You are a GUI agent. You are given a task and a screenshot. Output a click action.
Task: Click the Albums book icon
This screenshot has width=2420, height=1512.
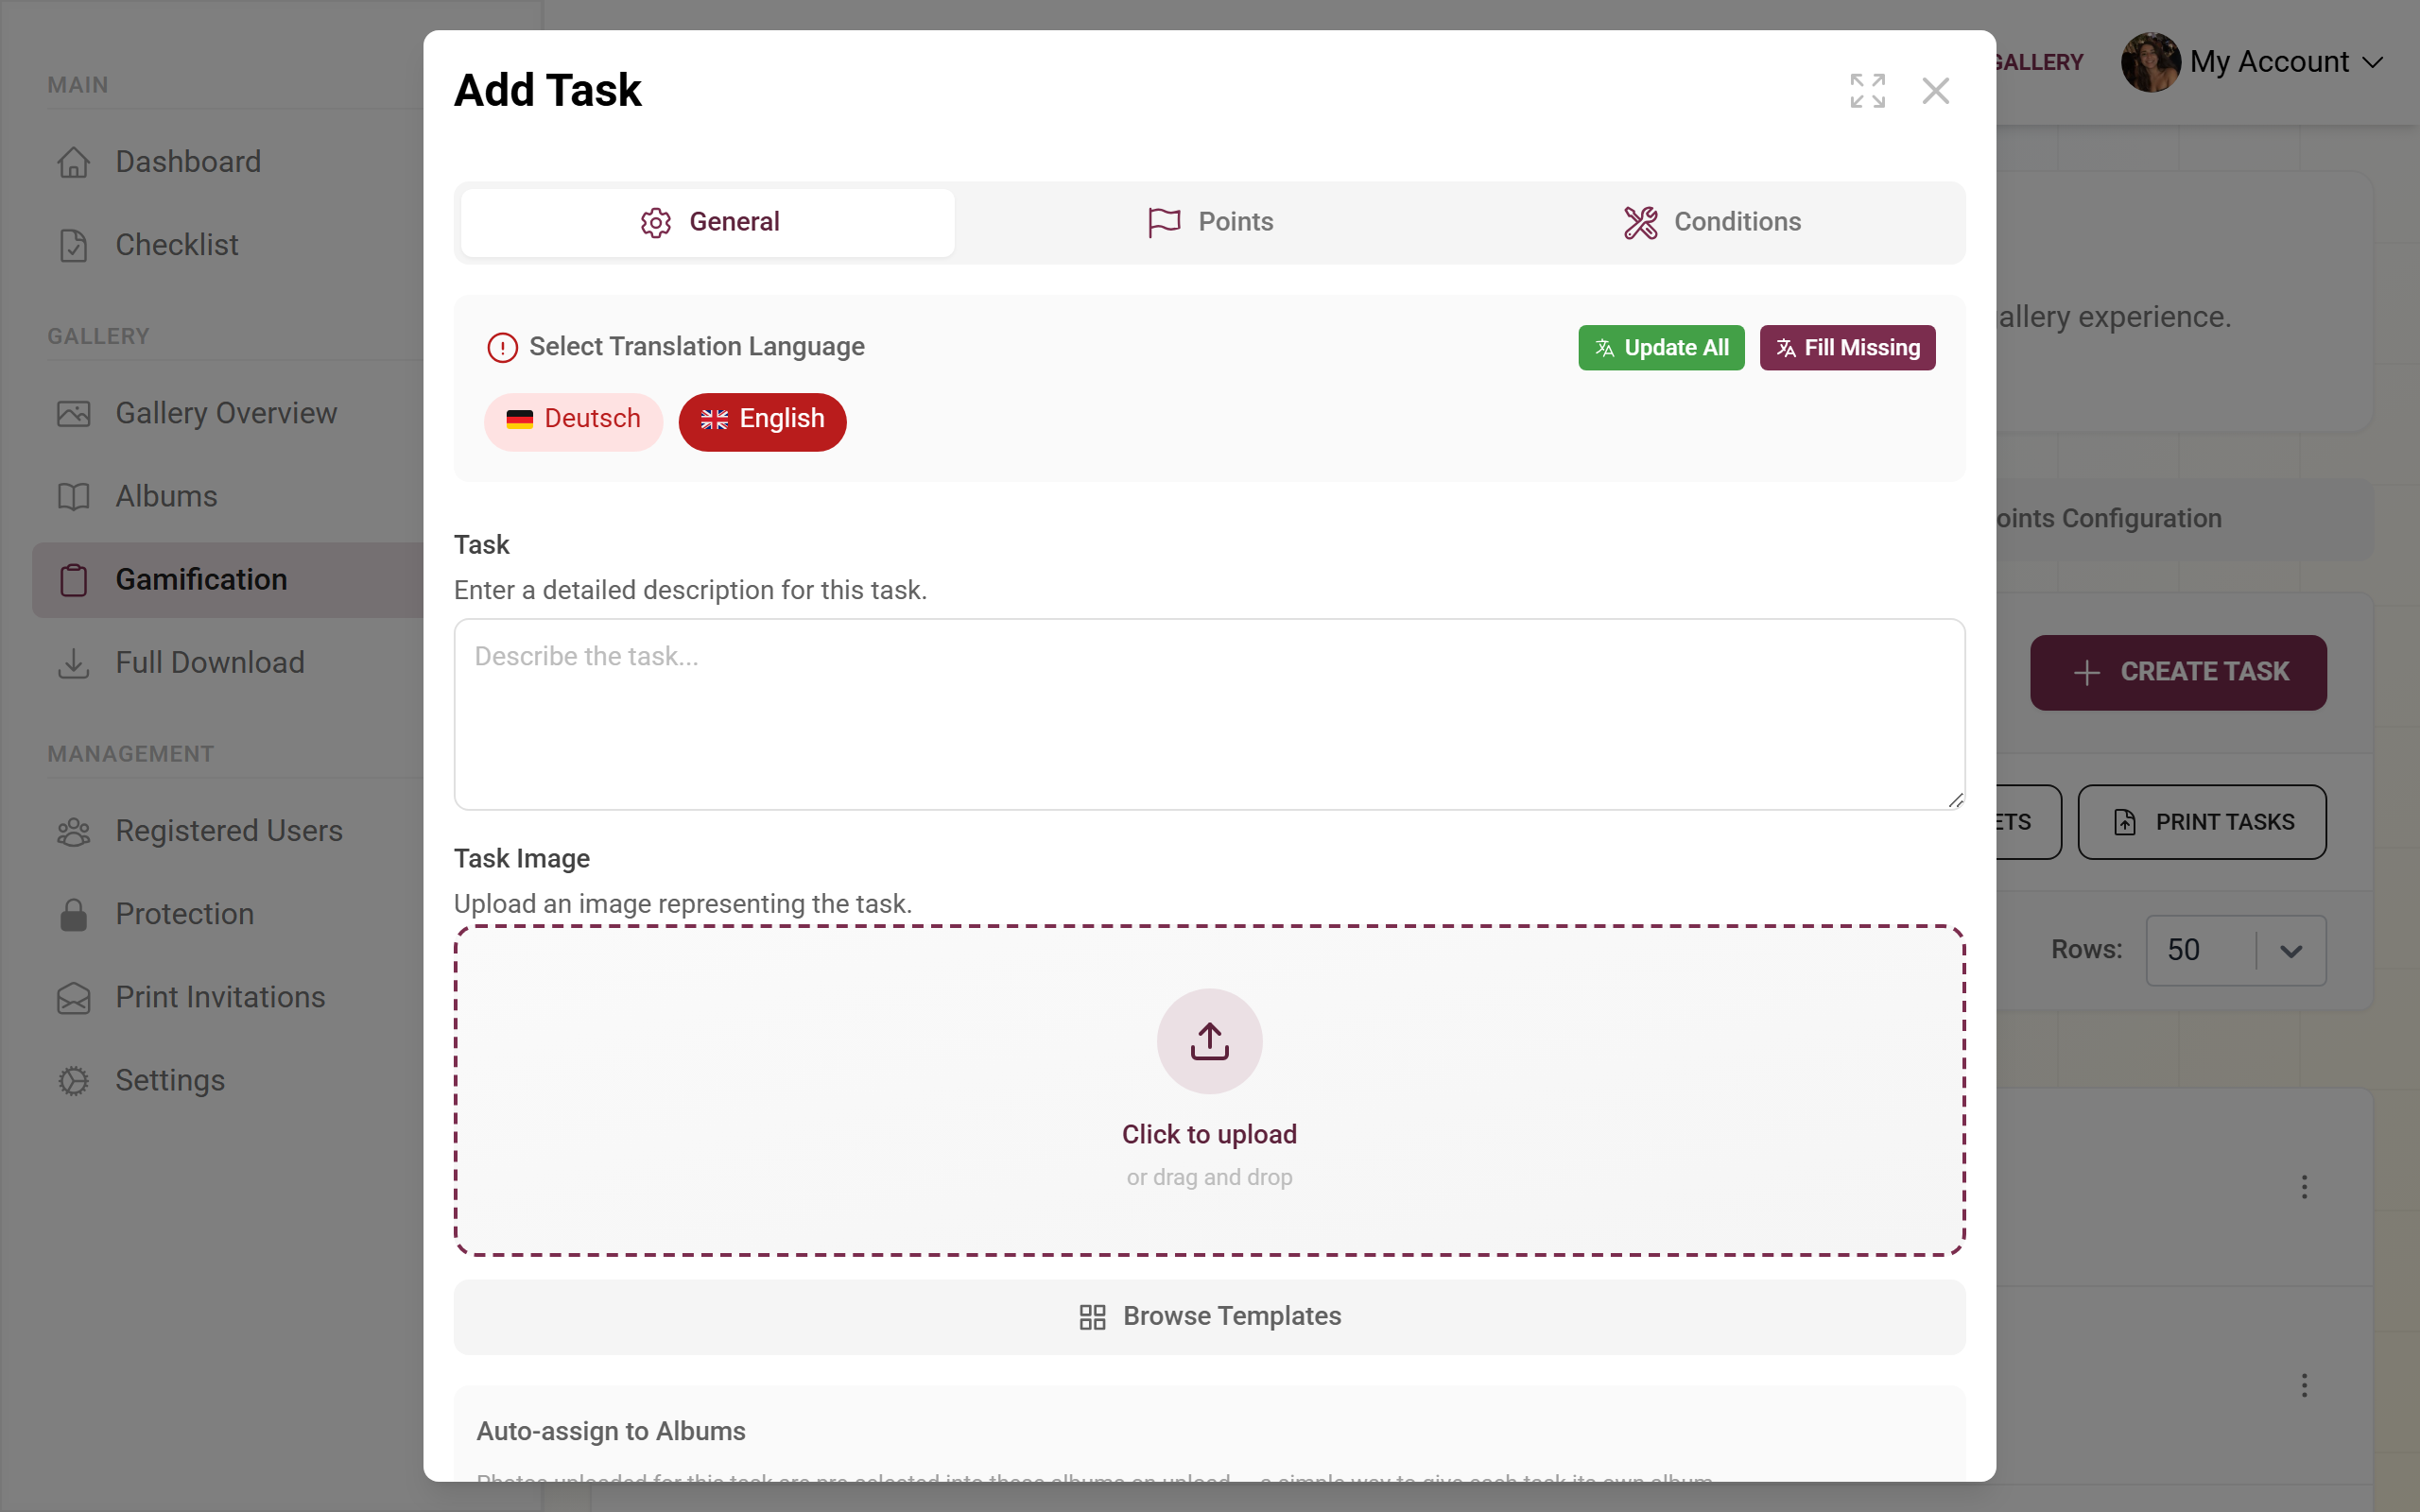tap(73, 496)
